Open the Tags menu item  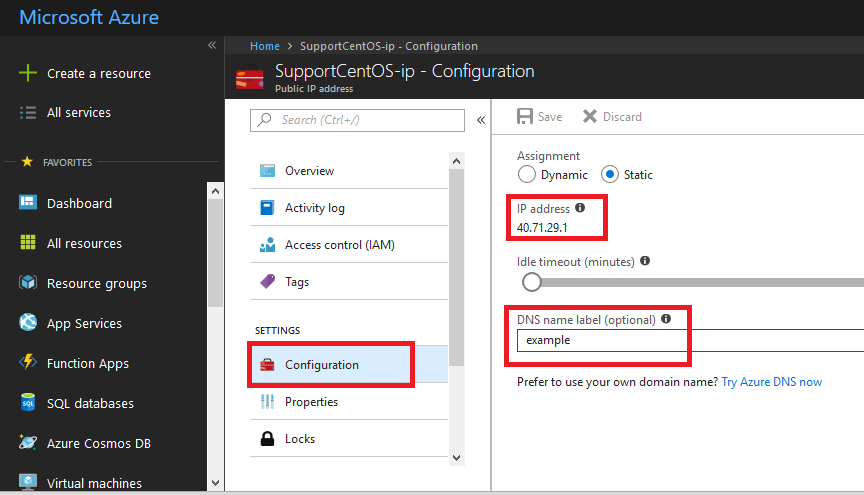point(349,282)
